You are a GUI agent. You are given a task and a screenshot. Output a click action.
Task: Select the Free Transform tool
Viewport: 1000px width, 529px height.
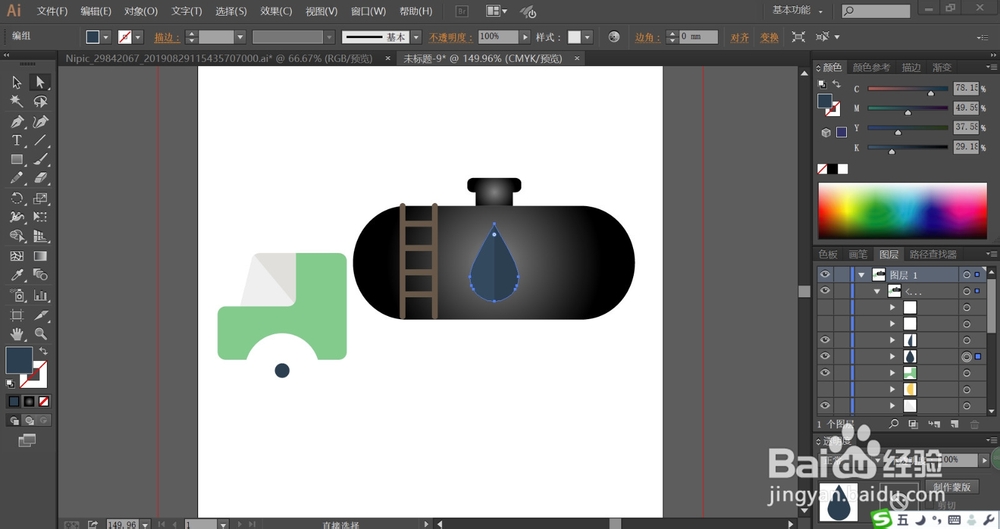pyautogui.click(x=40, y=217)
